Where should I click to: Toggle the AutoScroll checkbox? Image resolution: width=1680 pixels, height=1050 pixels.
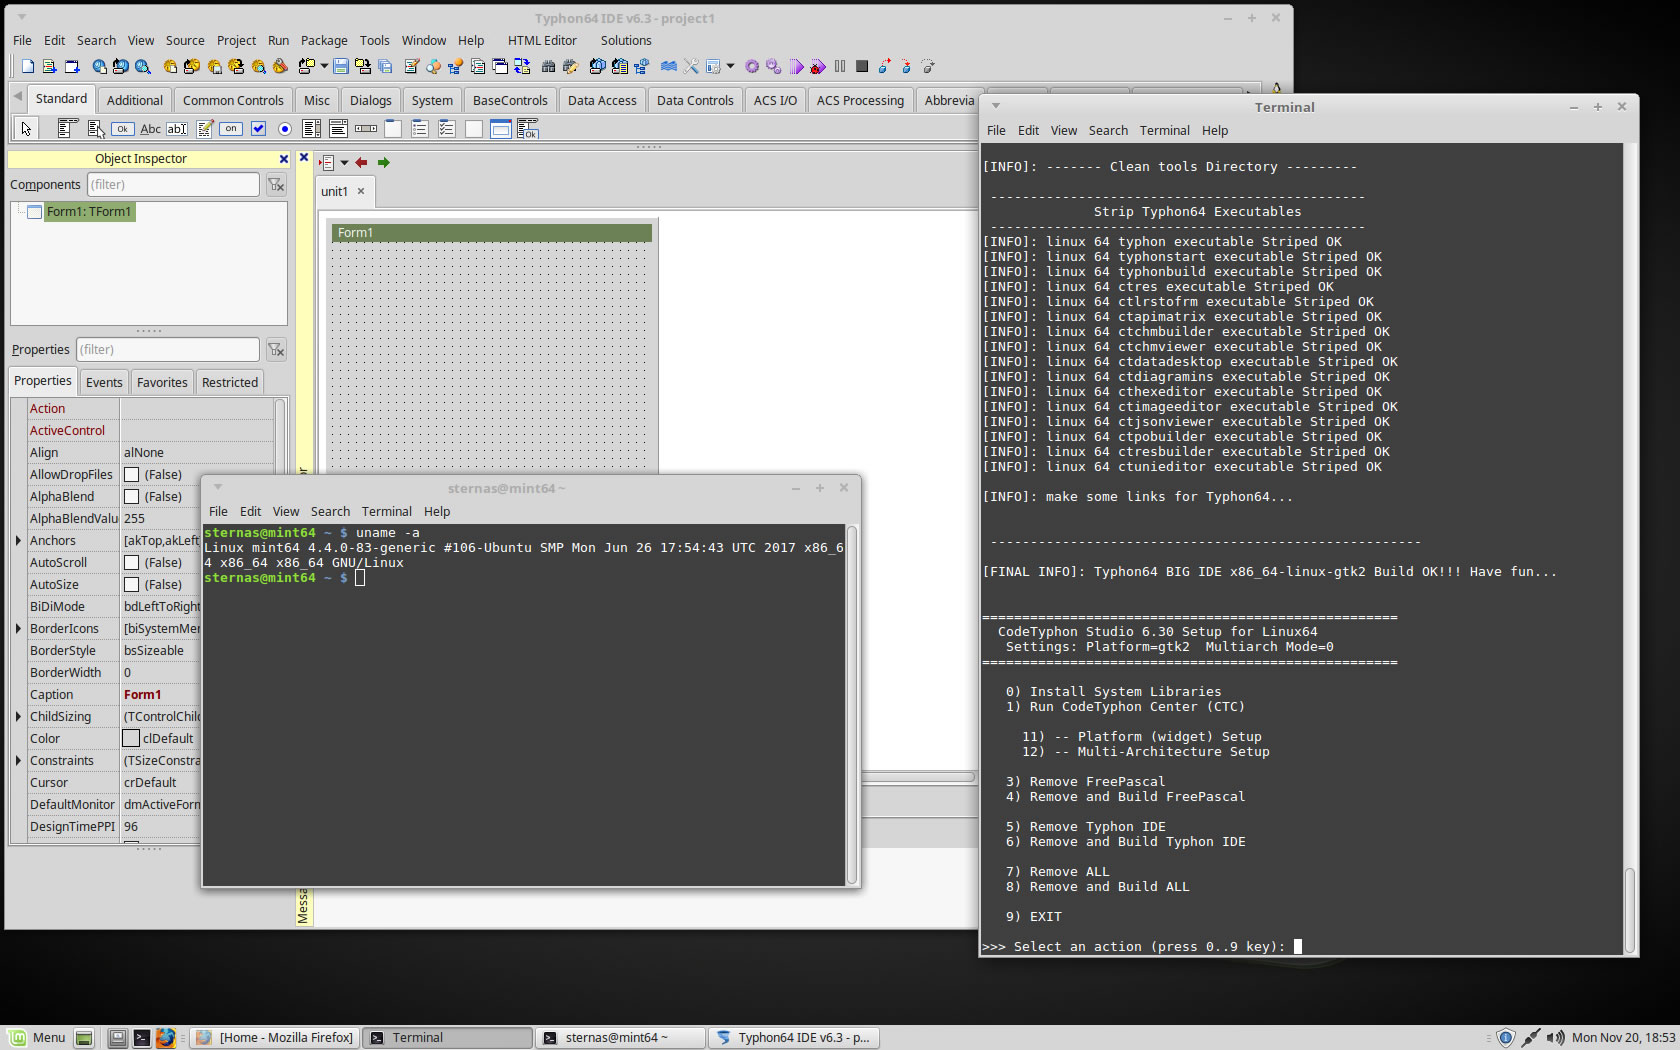[131, 563]
